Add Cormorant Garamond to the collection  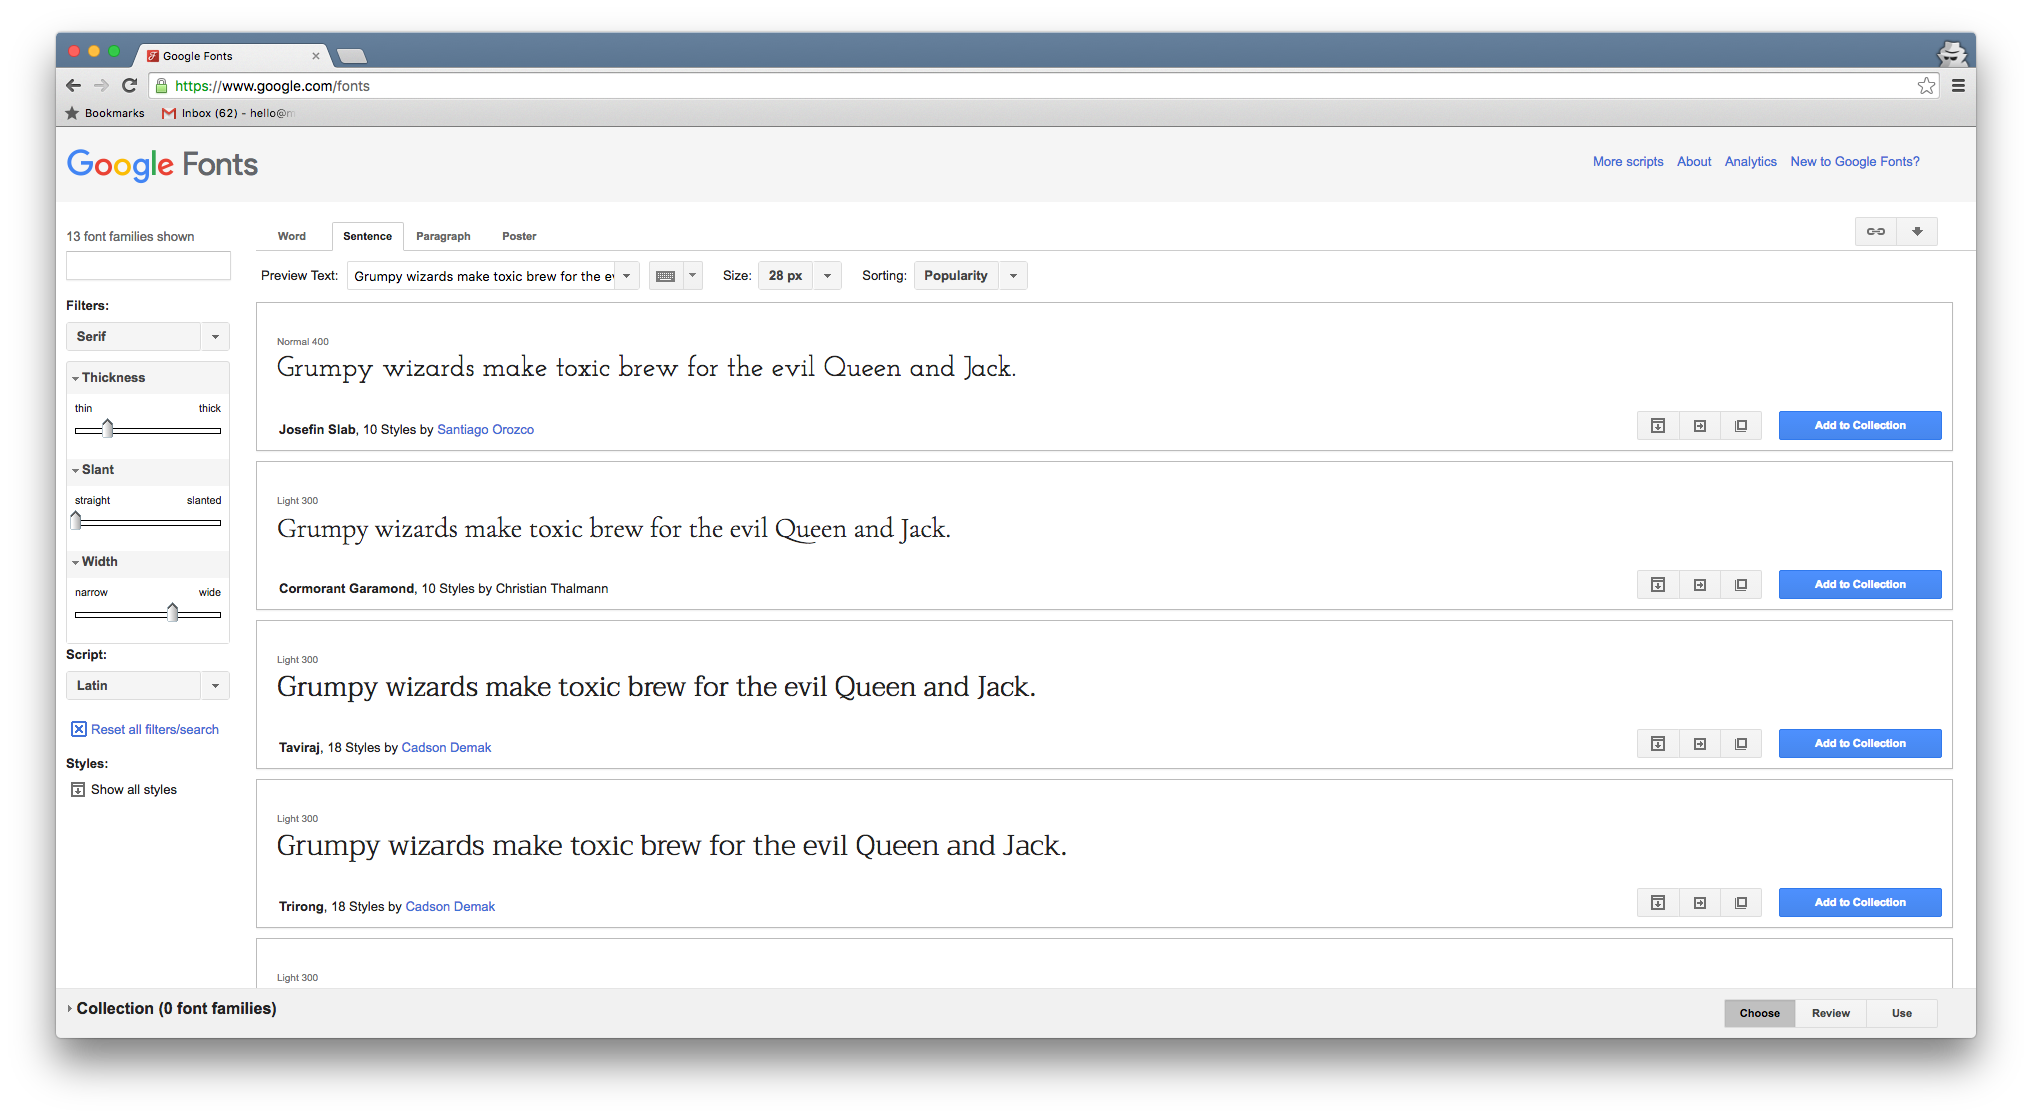coord(1860,585)
